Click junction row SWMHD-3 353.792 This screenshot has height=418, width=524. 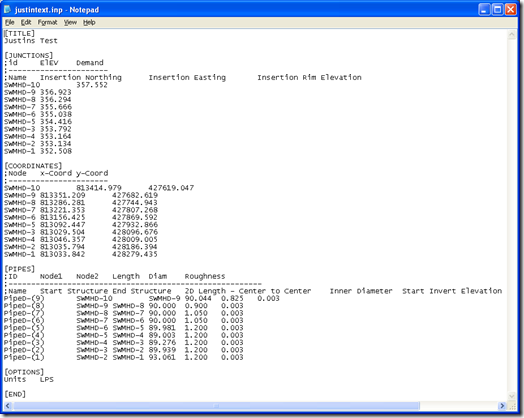coord(38,129)
